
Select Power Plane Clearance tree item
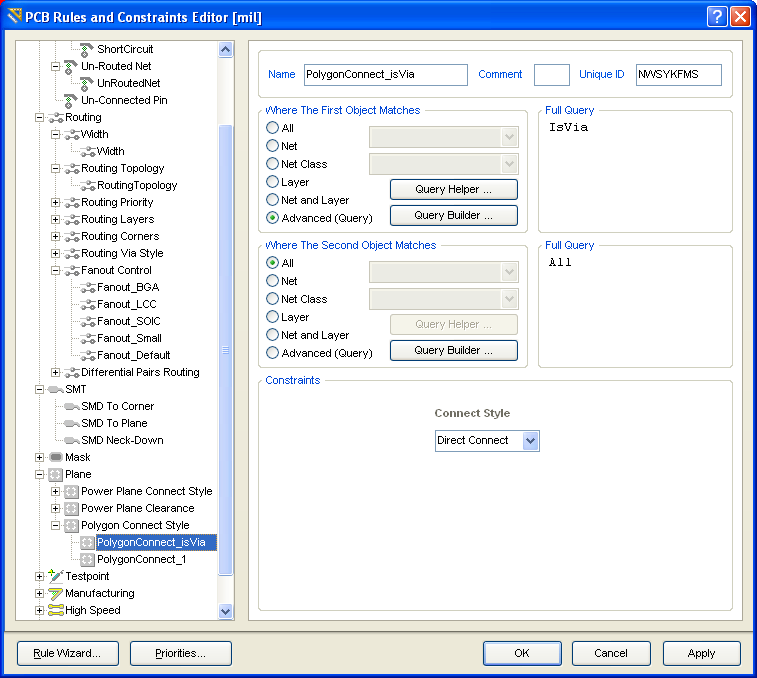(x=137, y=508)
